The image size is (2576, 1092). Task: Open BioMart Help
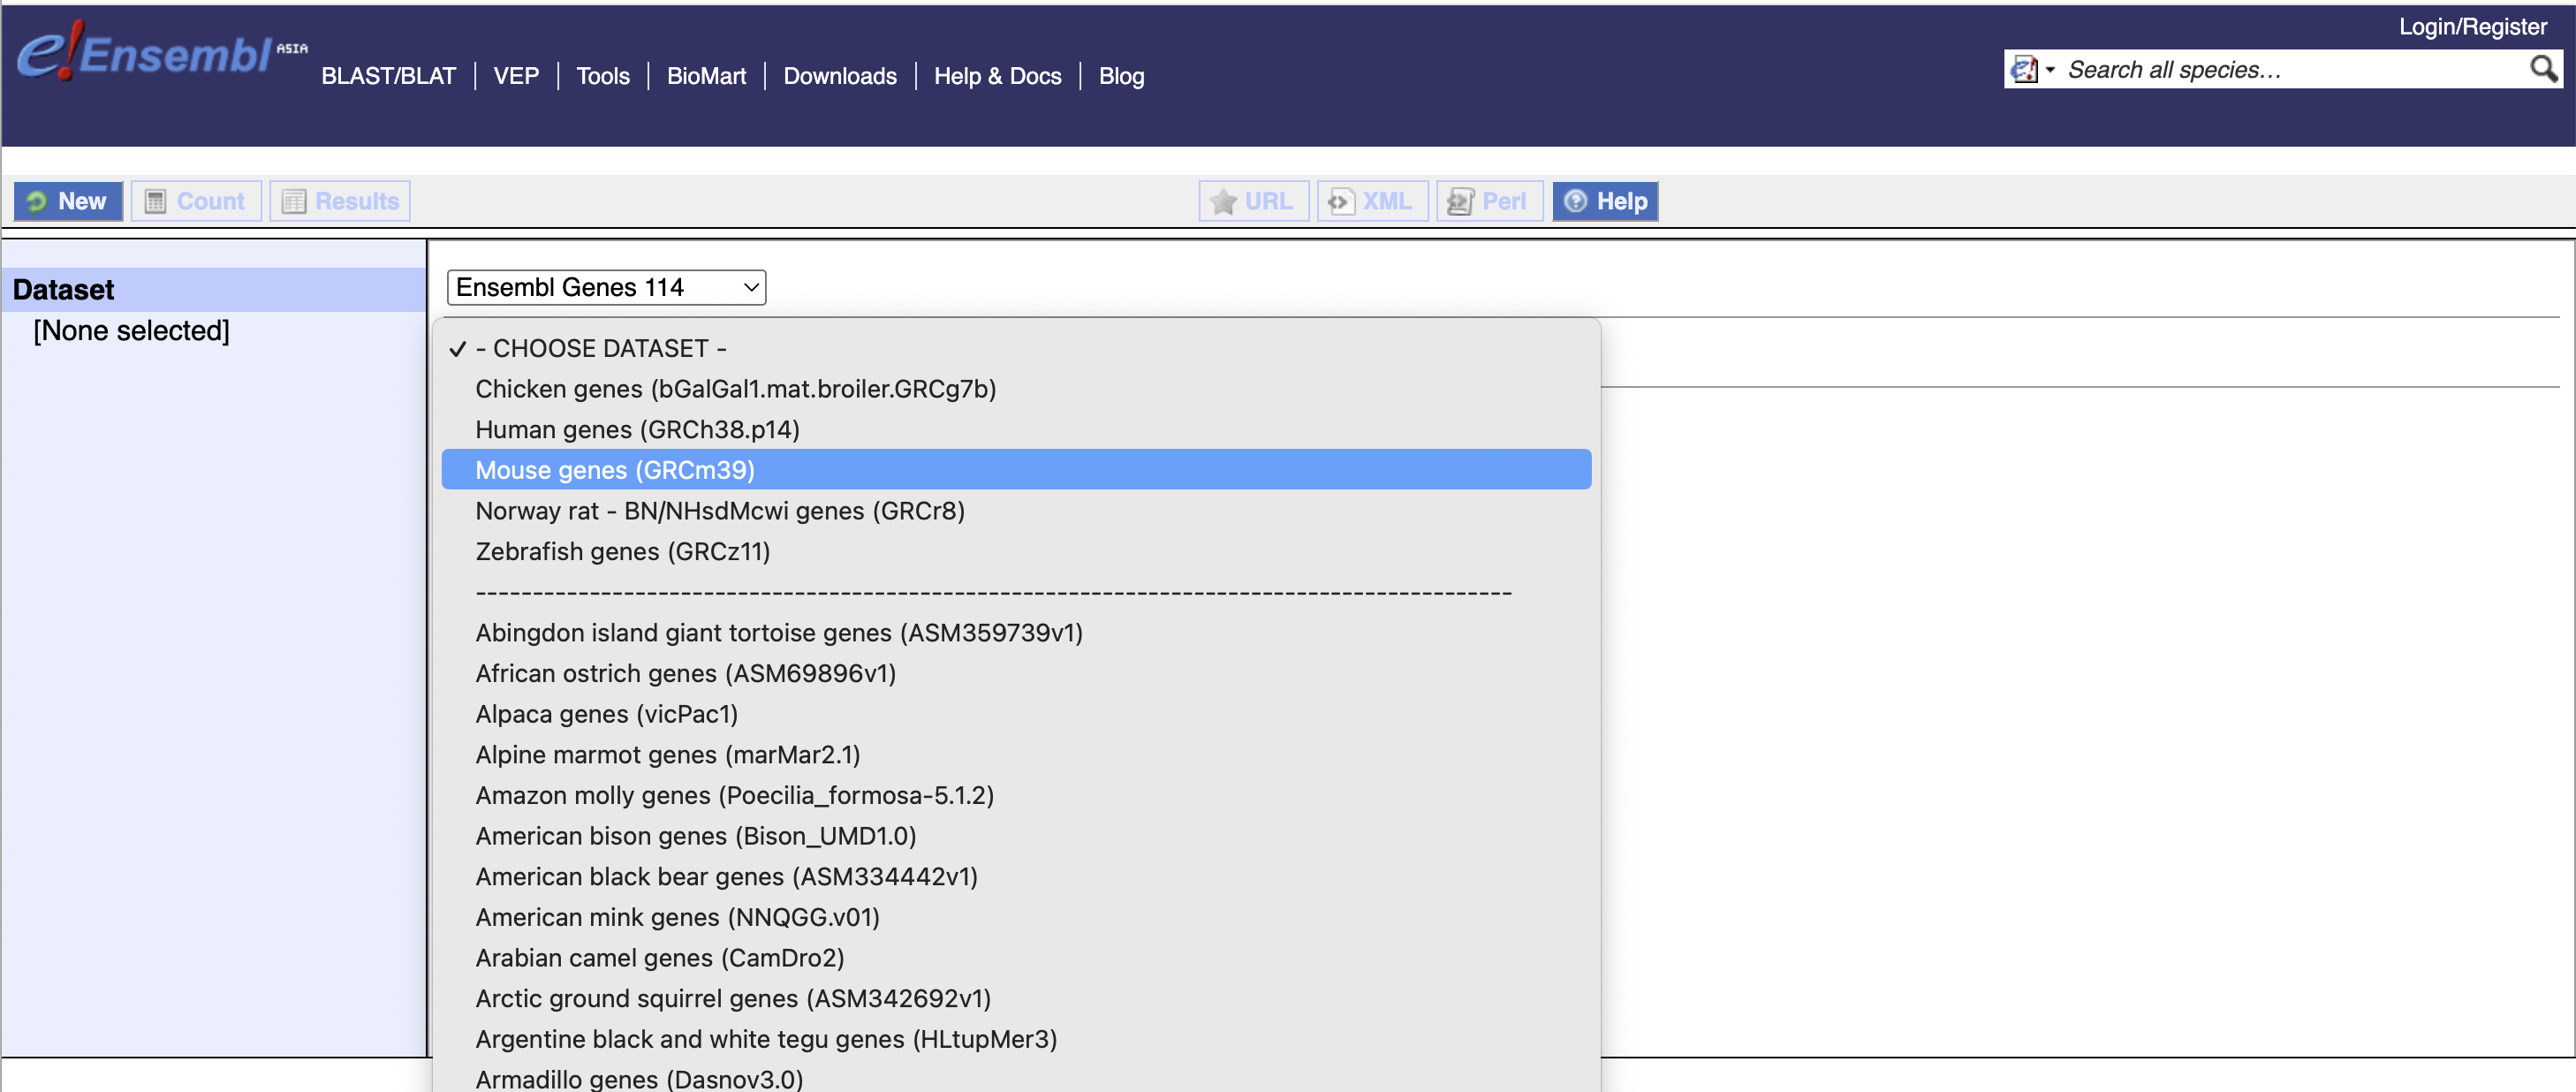(x=1605, y=201)
